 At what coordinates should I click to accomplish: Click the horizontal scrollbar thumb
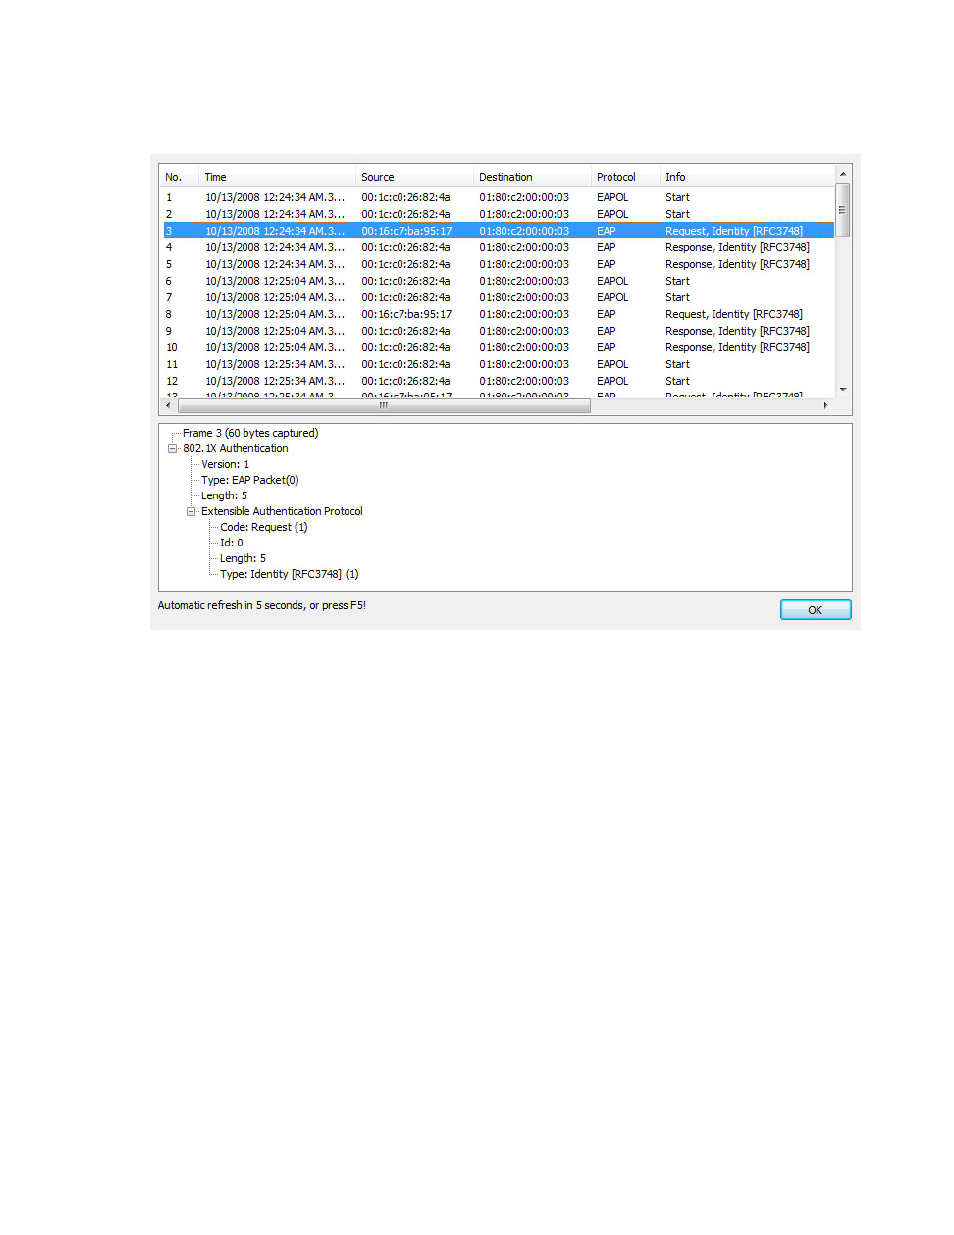(384, 406)
